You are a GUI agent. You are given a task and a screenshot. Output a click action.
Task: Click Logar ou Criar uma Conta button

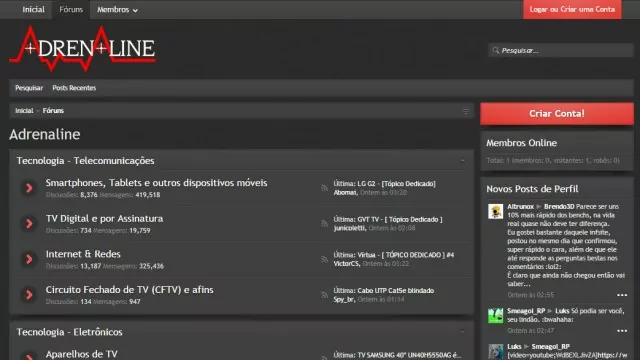click(x=572, y=9)
